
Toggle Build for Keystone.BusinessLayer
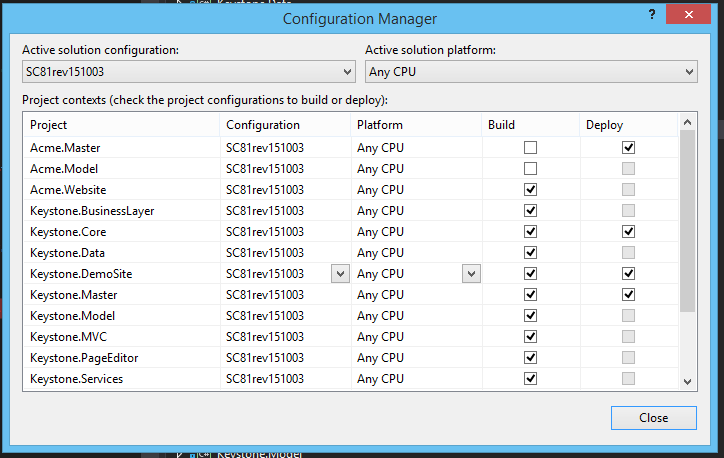531,211
